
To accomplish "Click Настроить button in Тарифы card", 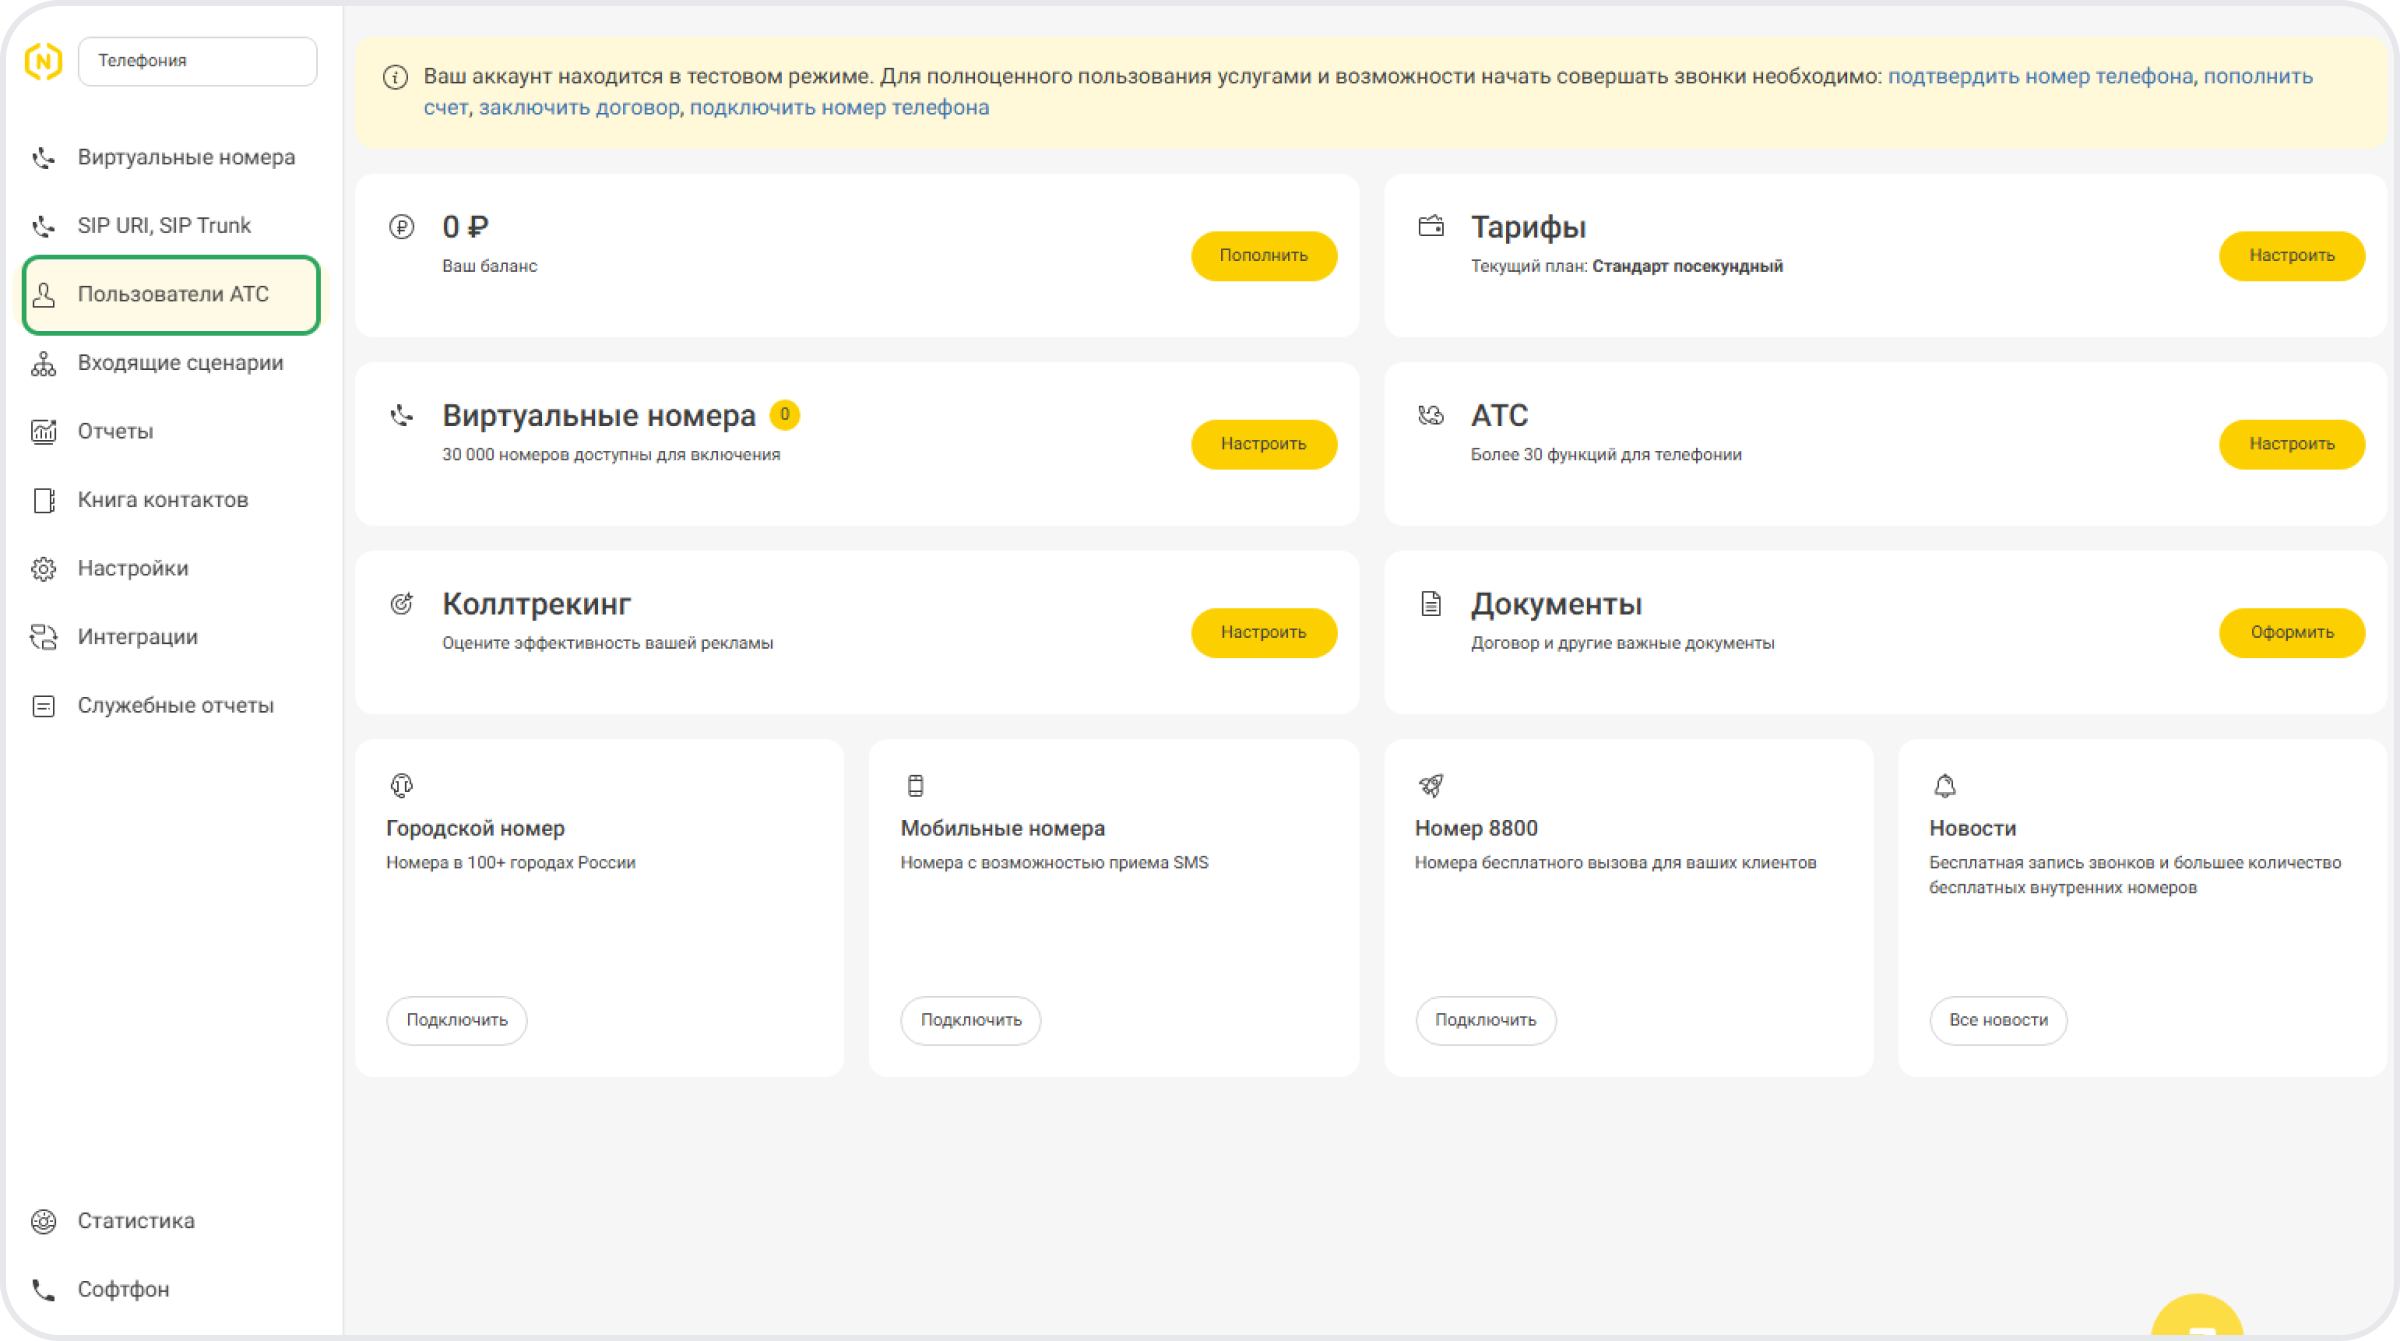I will pos(2291,256).
